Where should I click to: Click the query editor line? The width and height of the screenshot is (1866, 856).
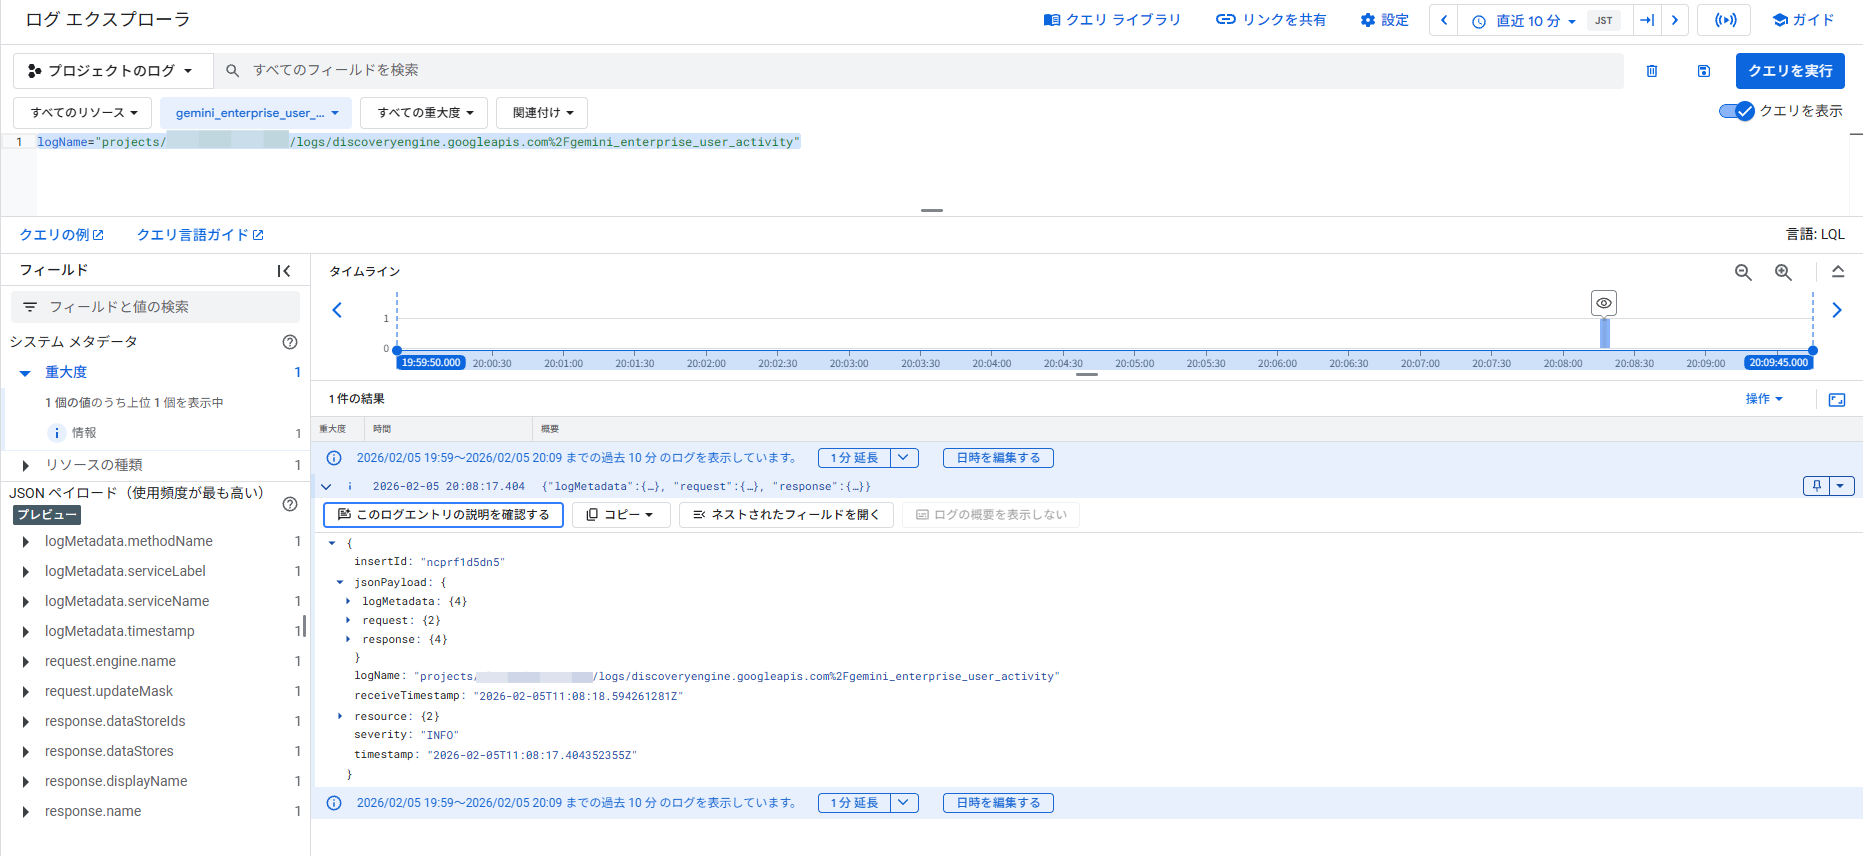pyautogui.click(x=418, y=142)
